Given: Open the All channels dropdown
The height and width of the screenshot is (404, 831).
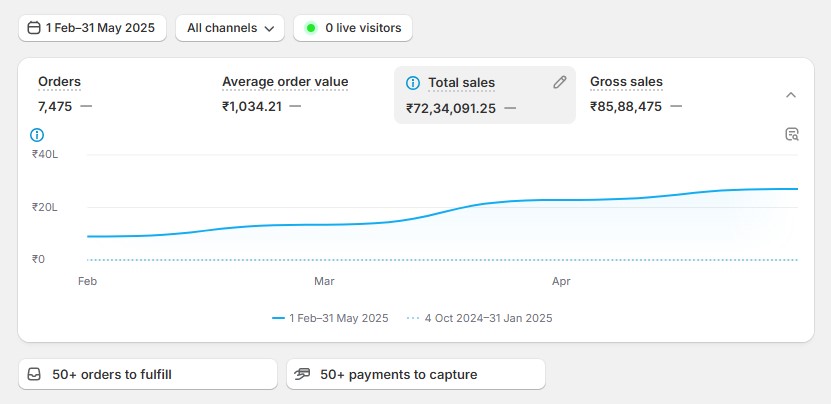Looking at the screenshot, I should pyautogui.click(x=229, y=28).
